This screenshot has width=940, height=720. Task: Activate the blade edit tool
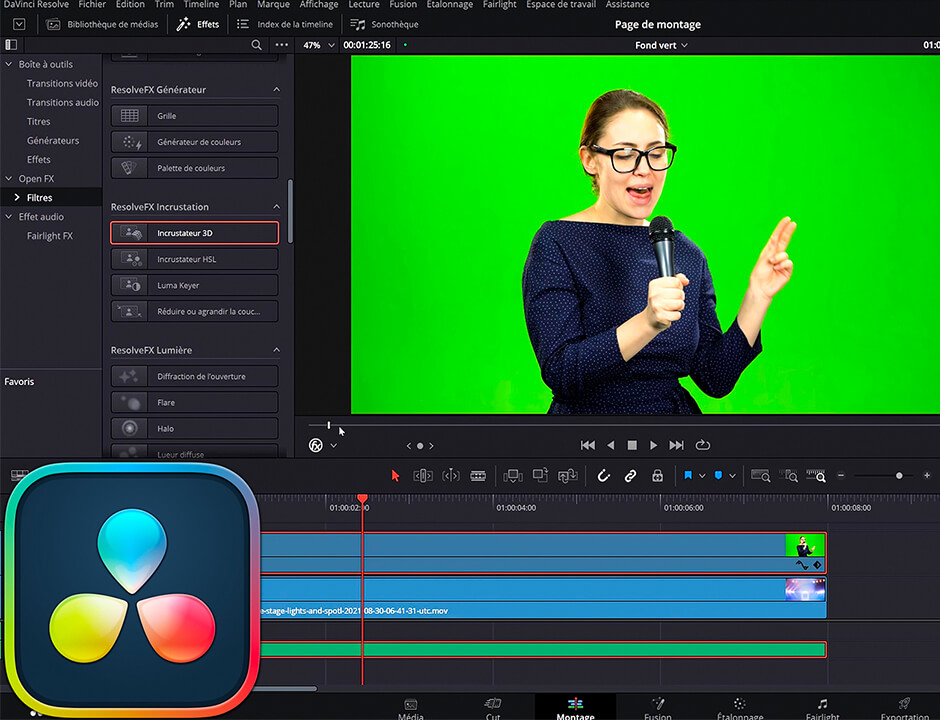478,476
